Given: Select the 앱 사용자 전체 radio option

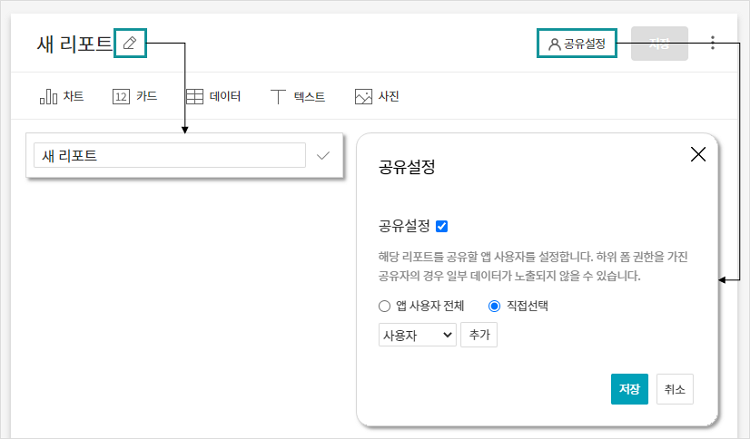Looking at the screenshot, I should (x=384, y=306).
